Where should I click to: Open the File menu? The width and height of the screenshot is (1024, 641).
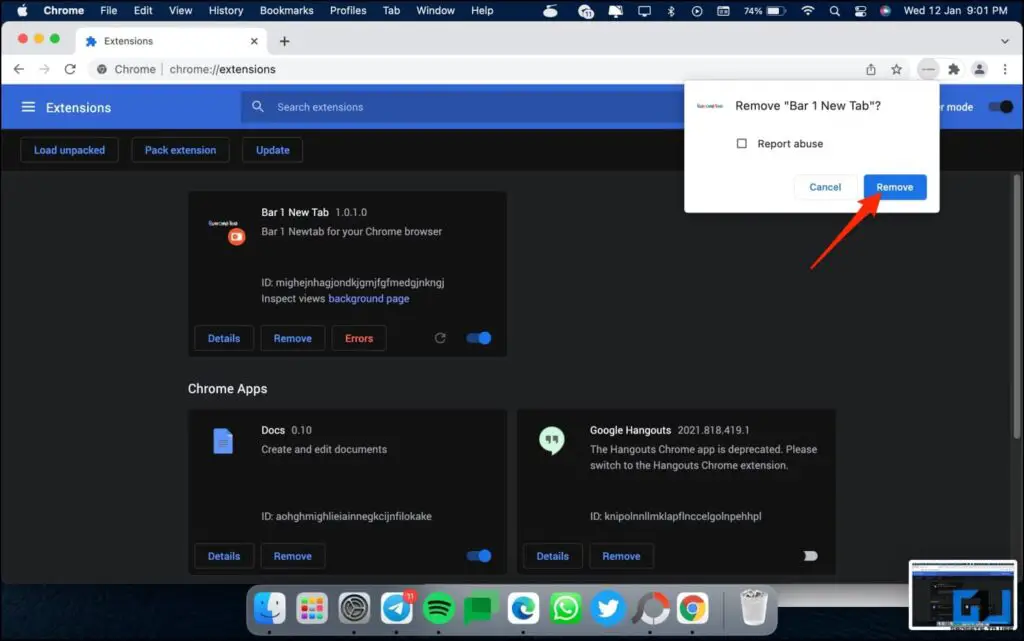pyautogui.click(x=108, y=10)
